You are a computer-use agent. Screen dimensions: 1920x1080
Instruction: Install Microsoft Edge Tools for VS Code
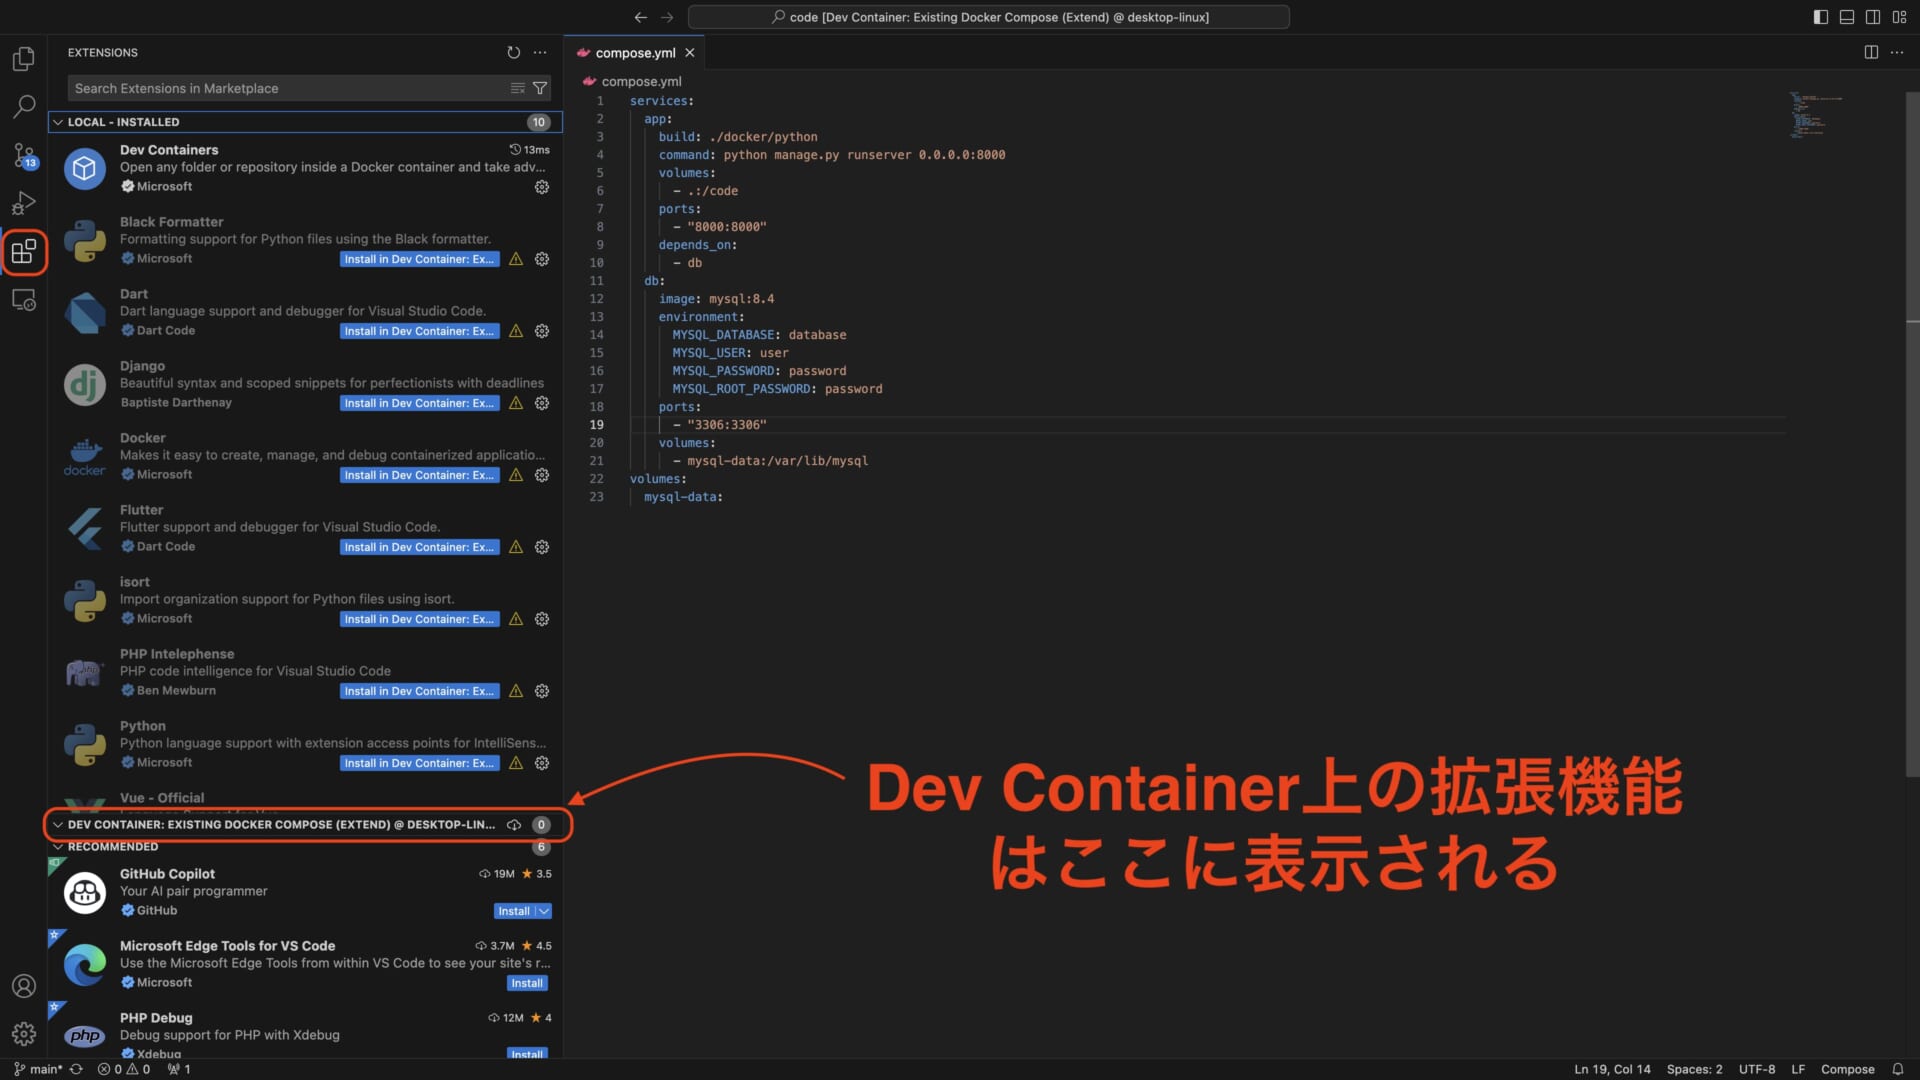click(x=527, y=983)
